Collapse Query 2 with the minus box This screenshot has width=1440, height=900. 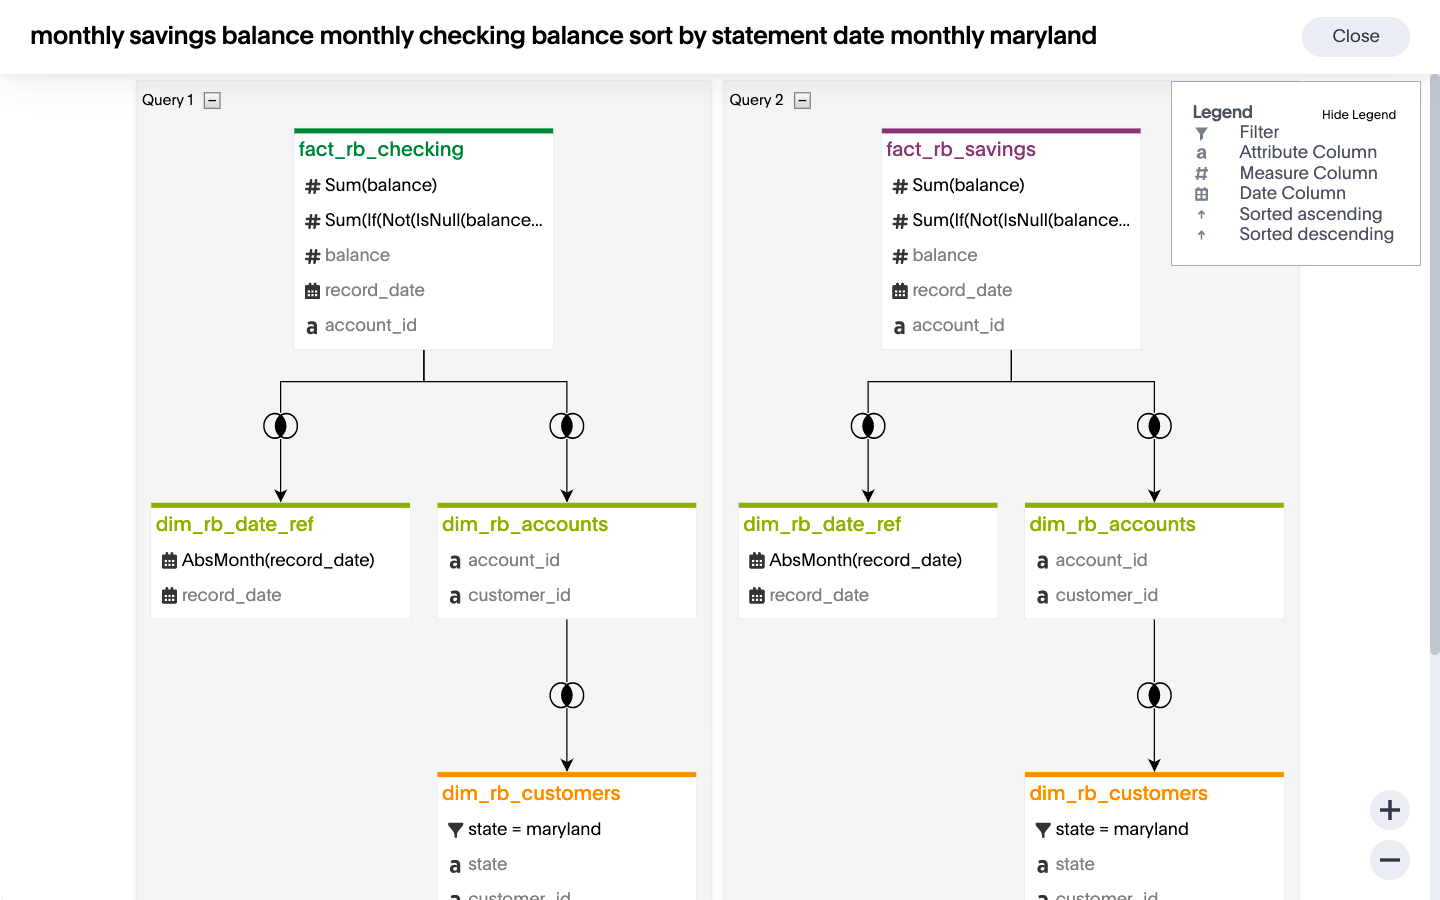(802, 100)
